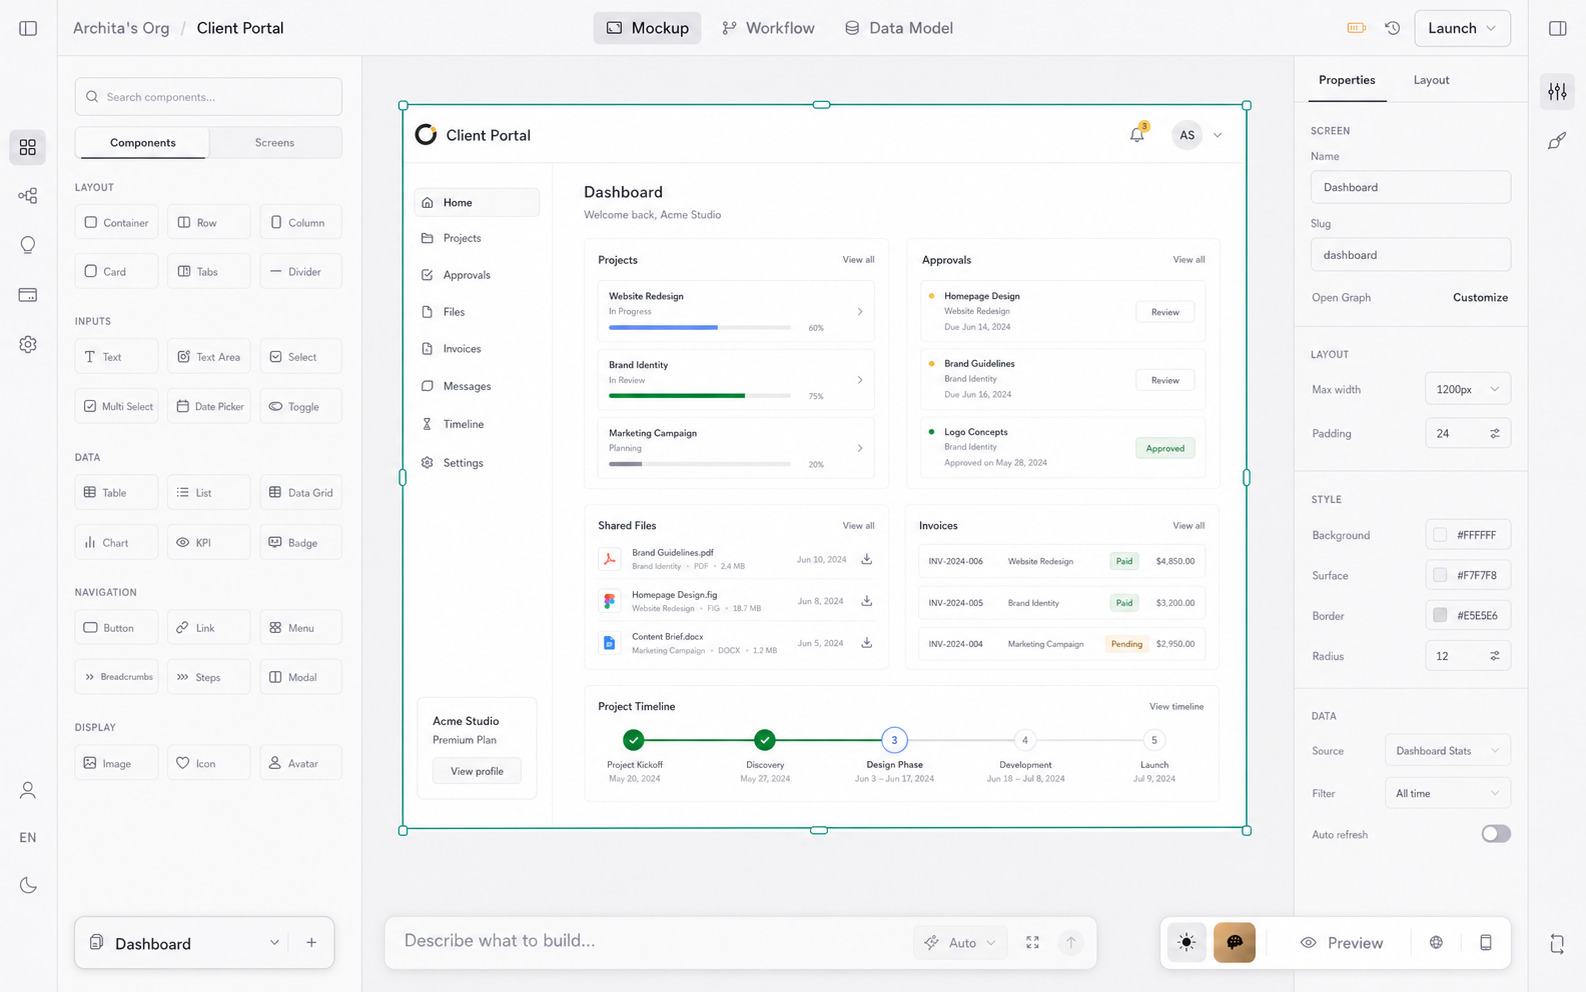Viewport: 1586px width, 992px height.
Task: Click the Surface color swatch
Action: (x=1440, y=575)
